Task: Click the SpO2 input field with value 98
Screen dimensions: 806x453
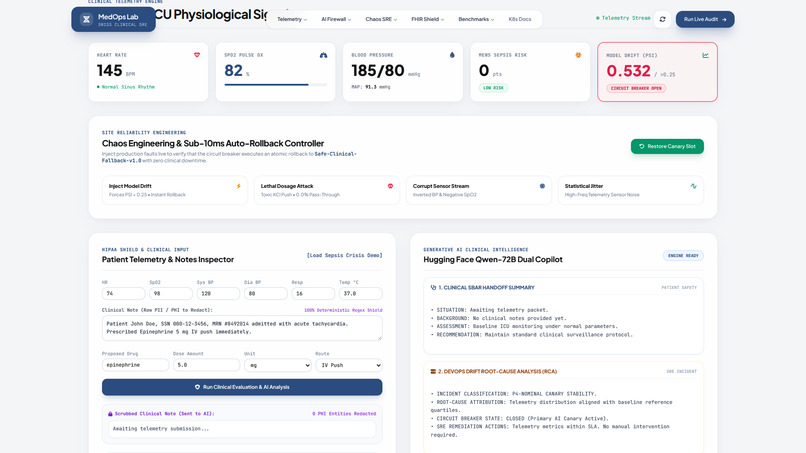Action: coord(171,294)
